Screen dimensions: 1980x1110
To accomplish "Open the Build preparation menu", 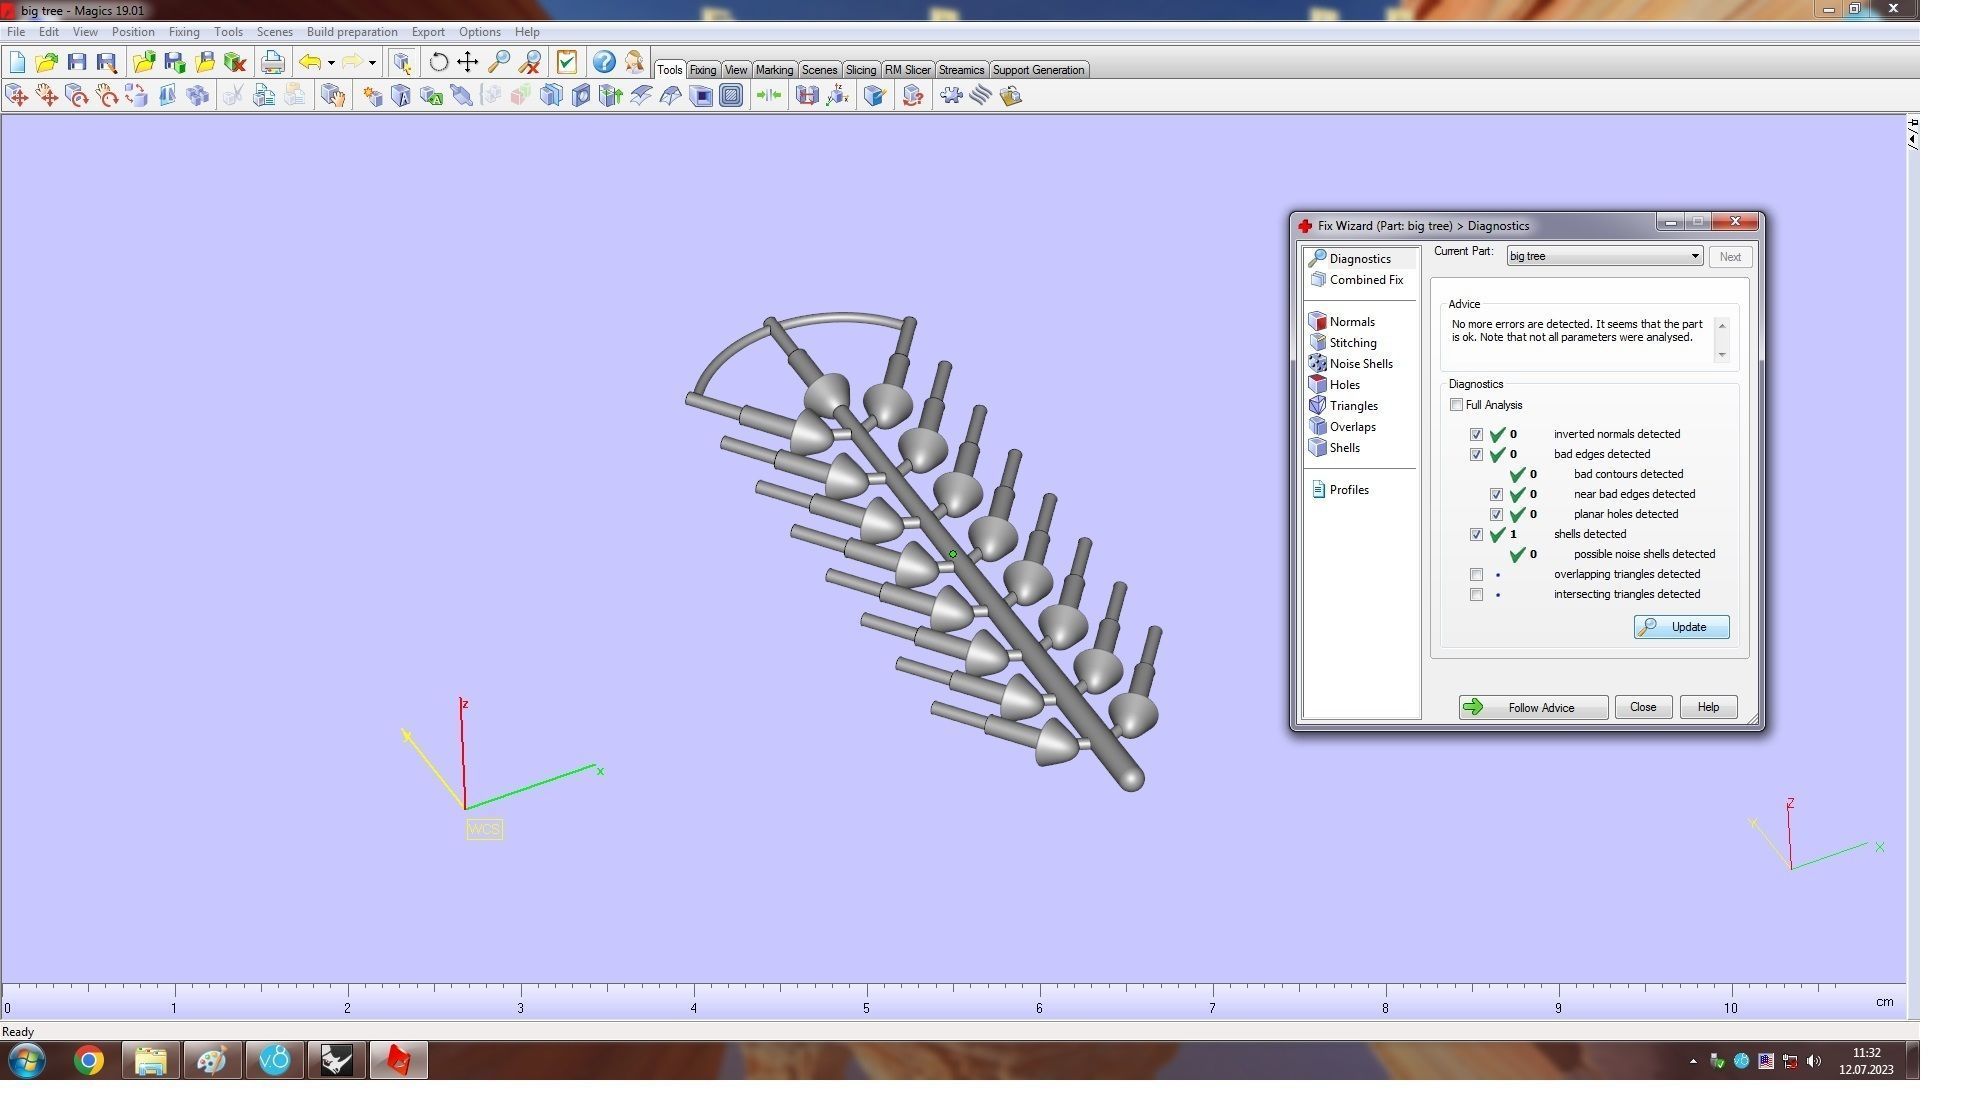I will [352, 32].
